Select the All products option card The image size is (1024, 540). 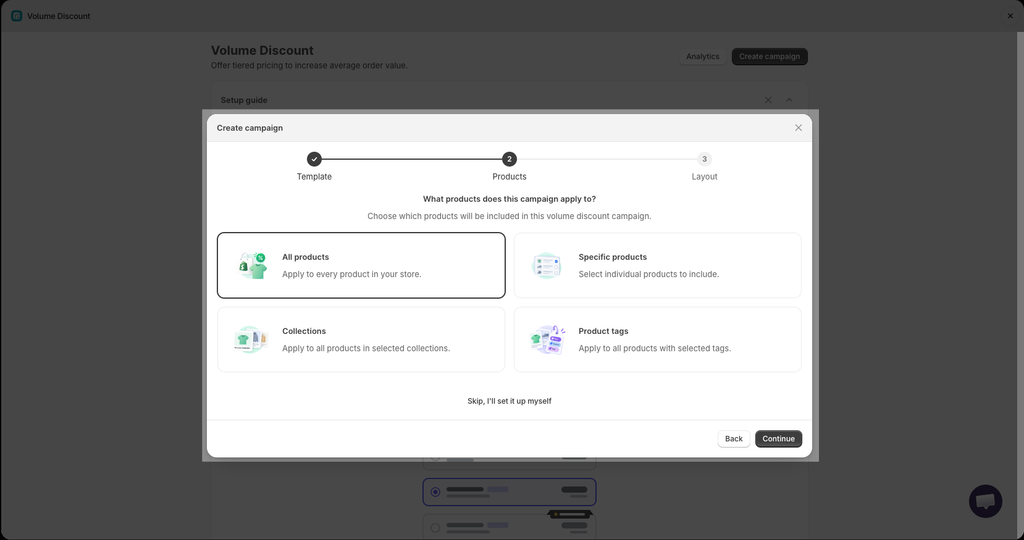pyautogui.click(x=361, y=265)
